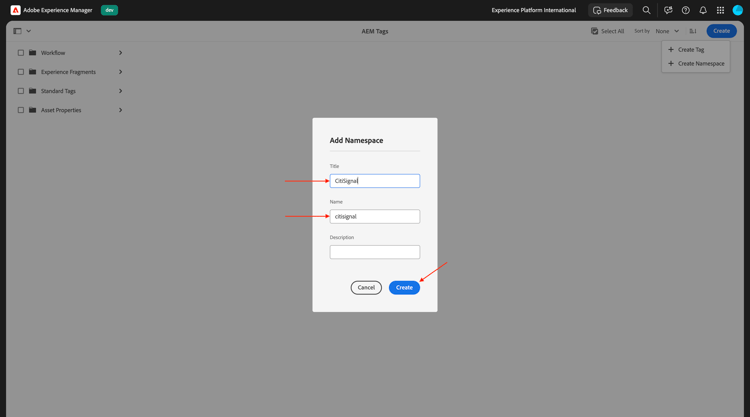This screenshot has height=417, width=750.
Task: Select the Asset Properties row label
Action: (61, 110)
